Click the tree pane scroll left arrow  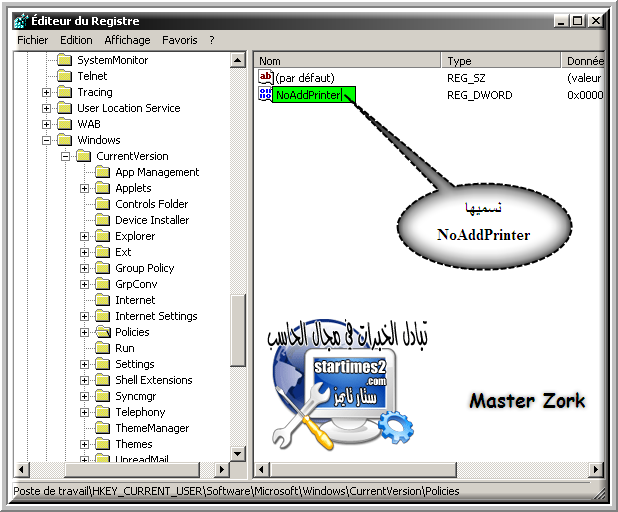click(21, 469)
